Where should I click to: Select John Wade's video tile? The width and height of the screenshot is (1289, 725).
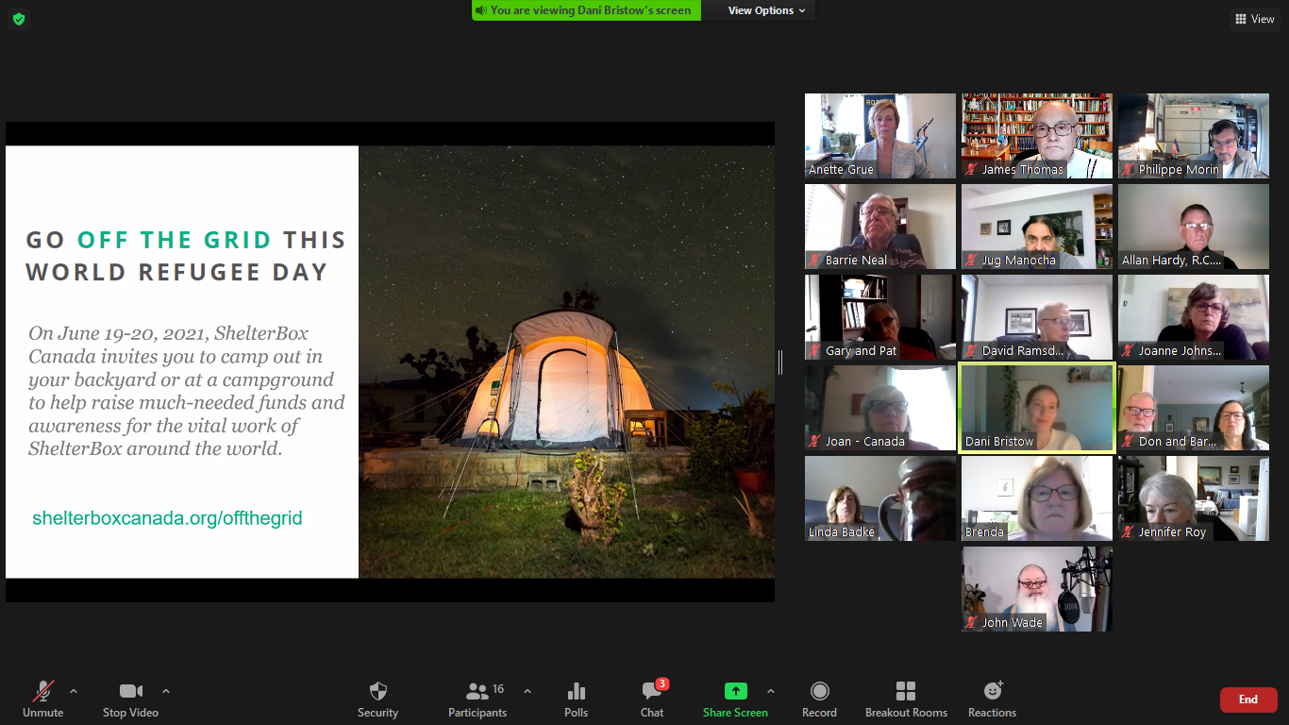(1037, 589)
